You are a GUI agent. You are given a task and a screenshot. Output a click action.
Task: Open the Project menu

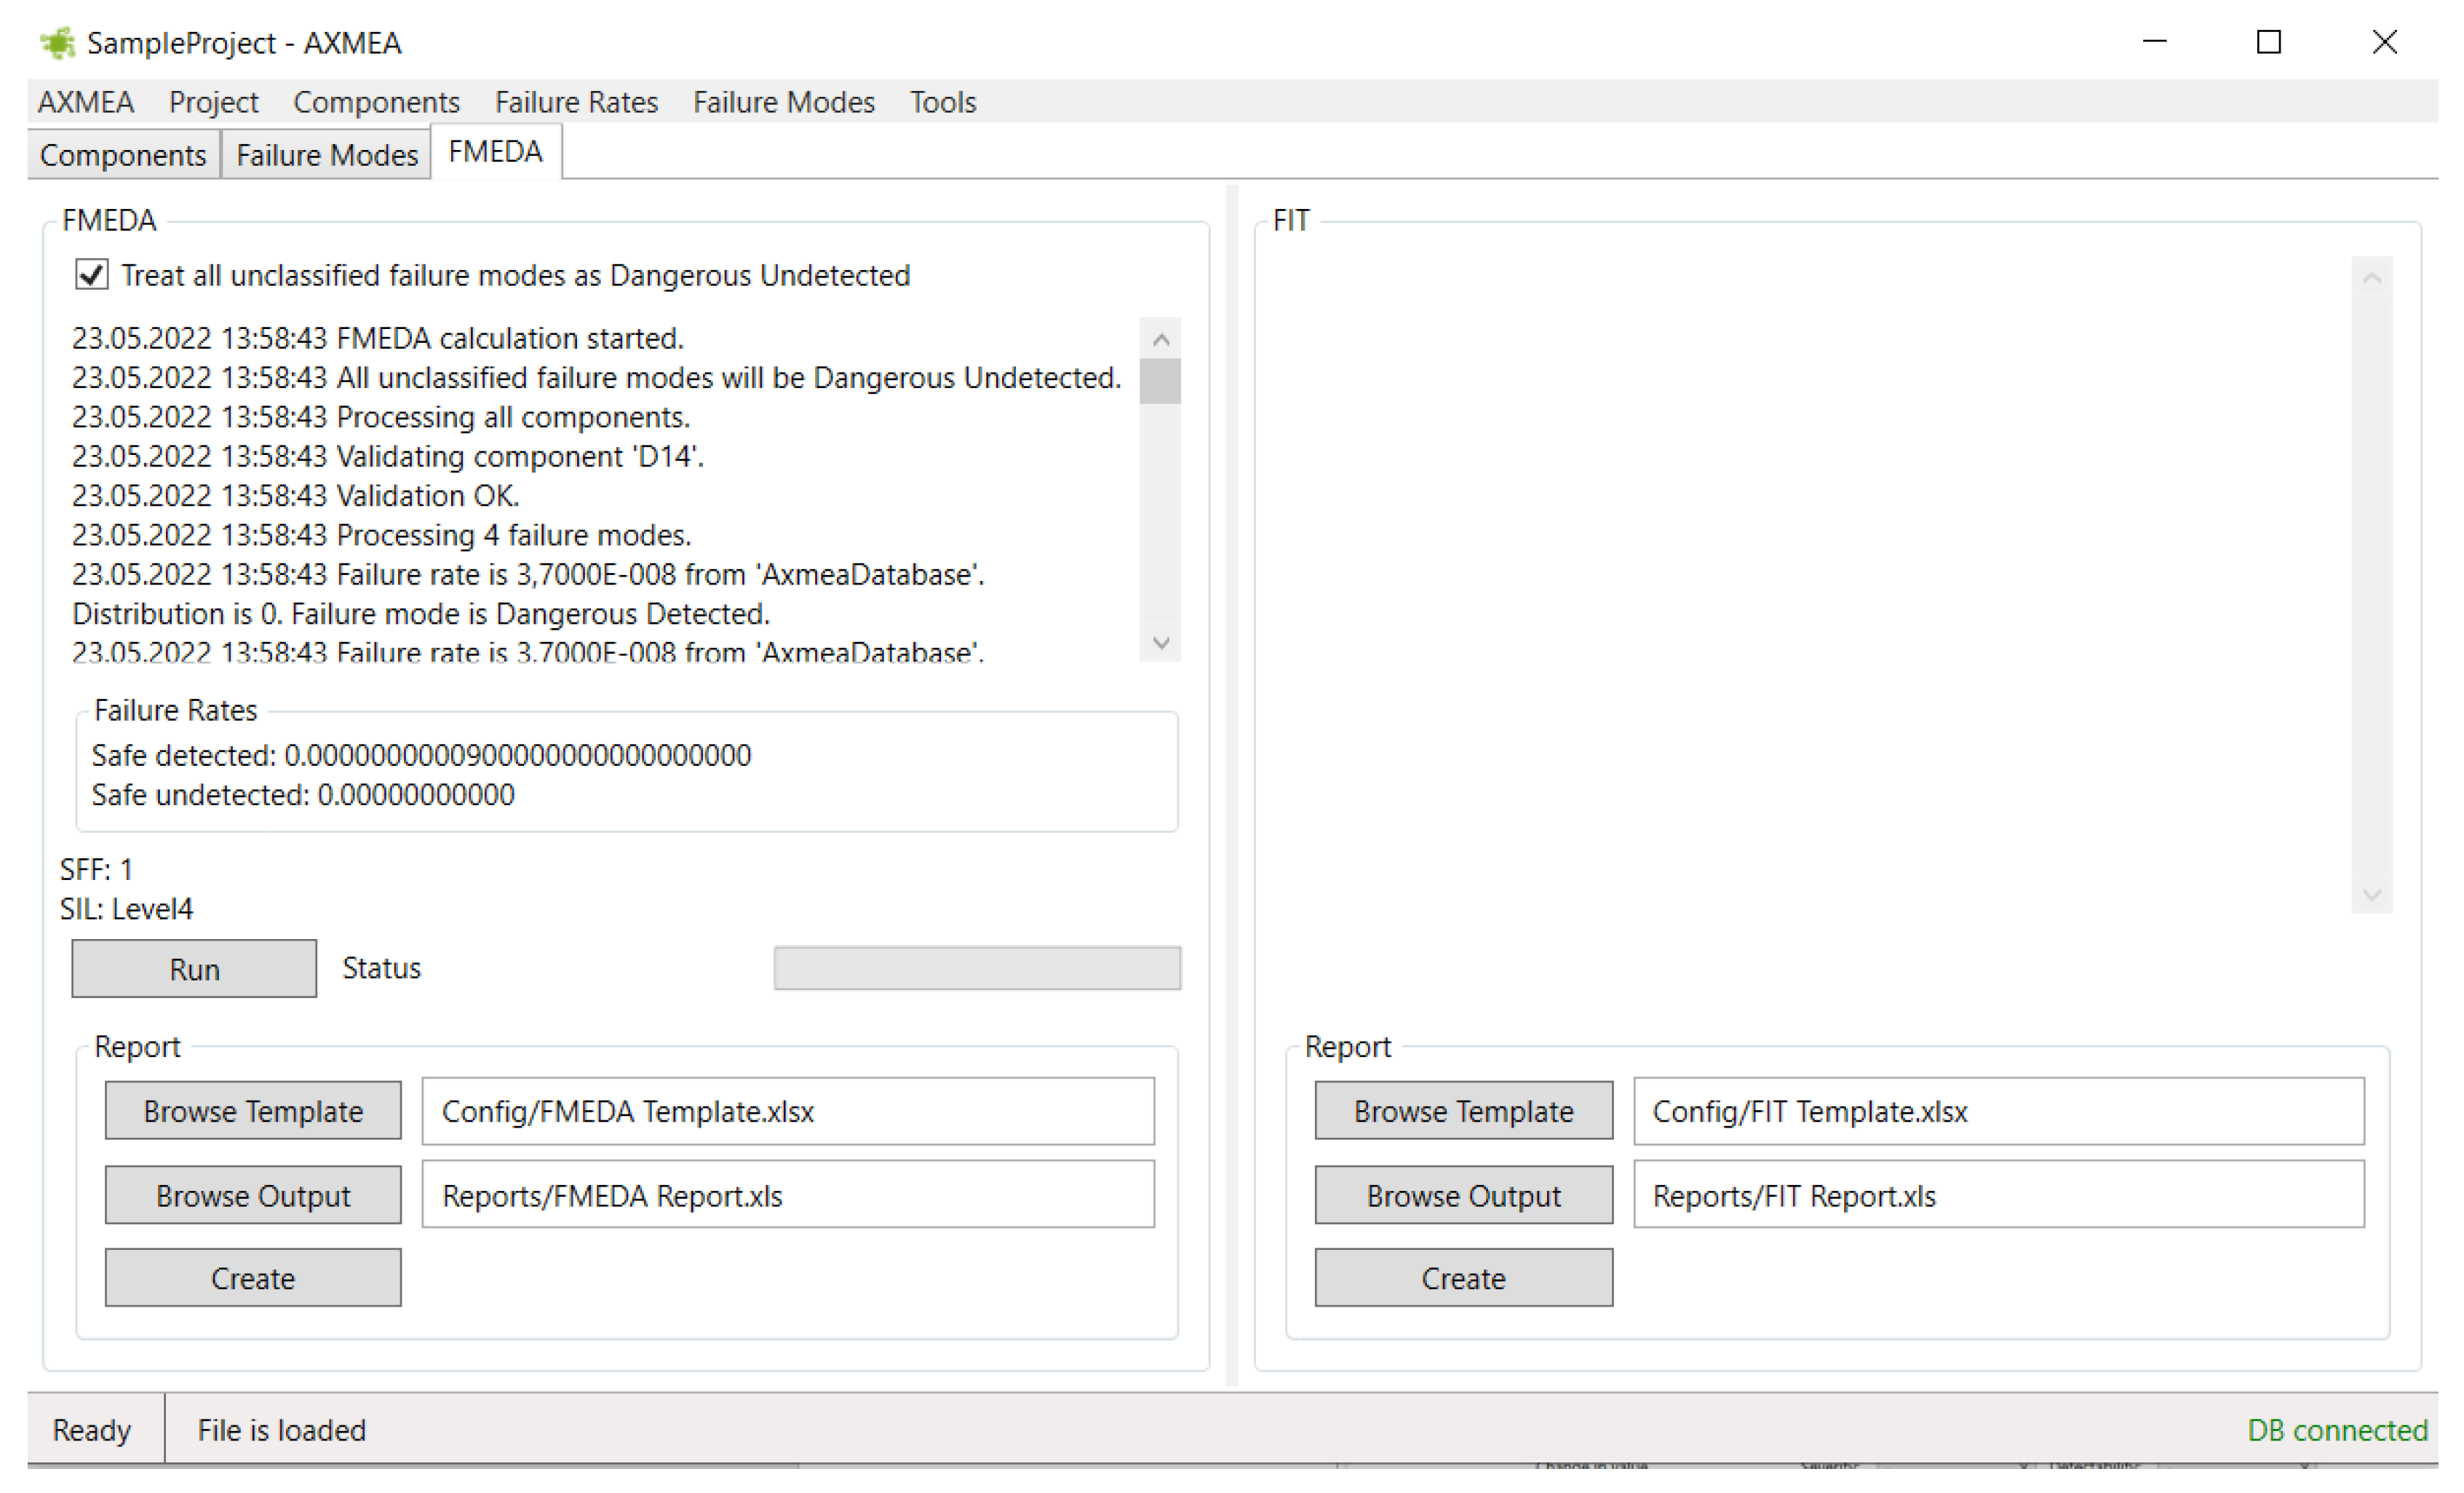click(x=213, y=102)
